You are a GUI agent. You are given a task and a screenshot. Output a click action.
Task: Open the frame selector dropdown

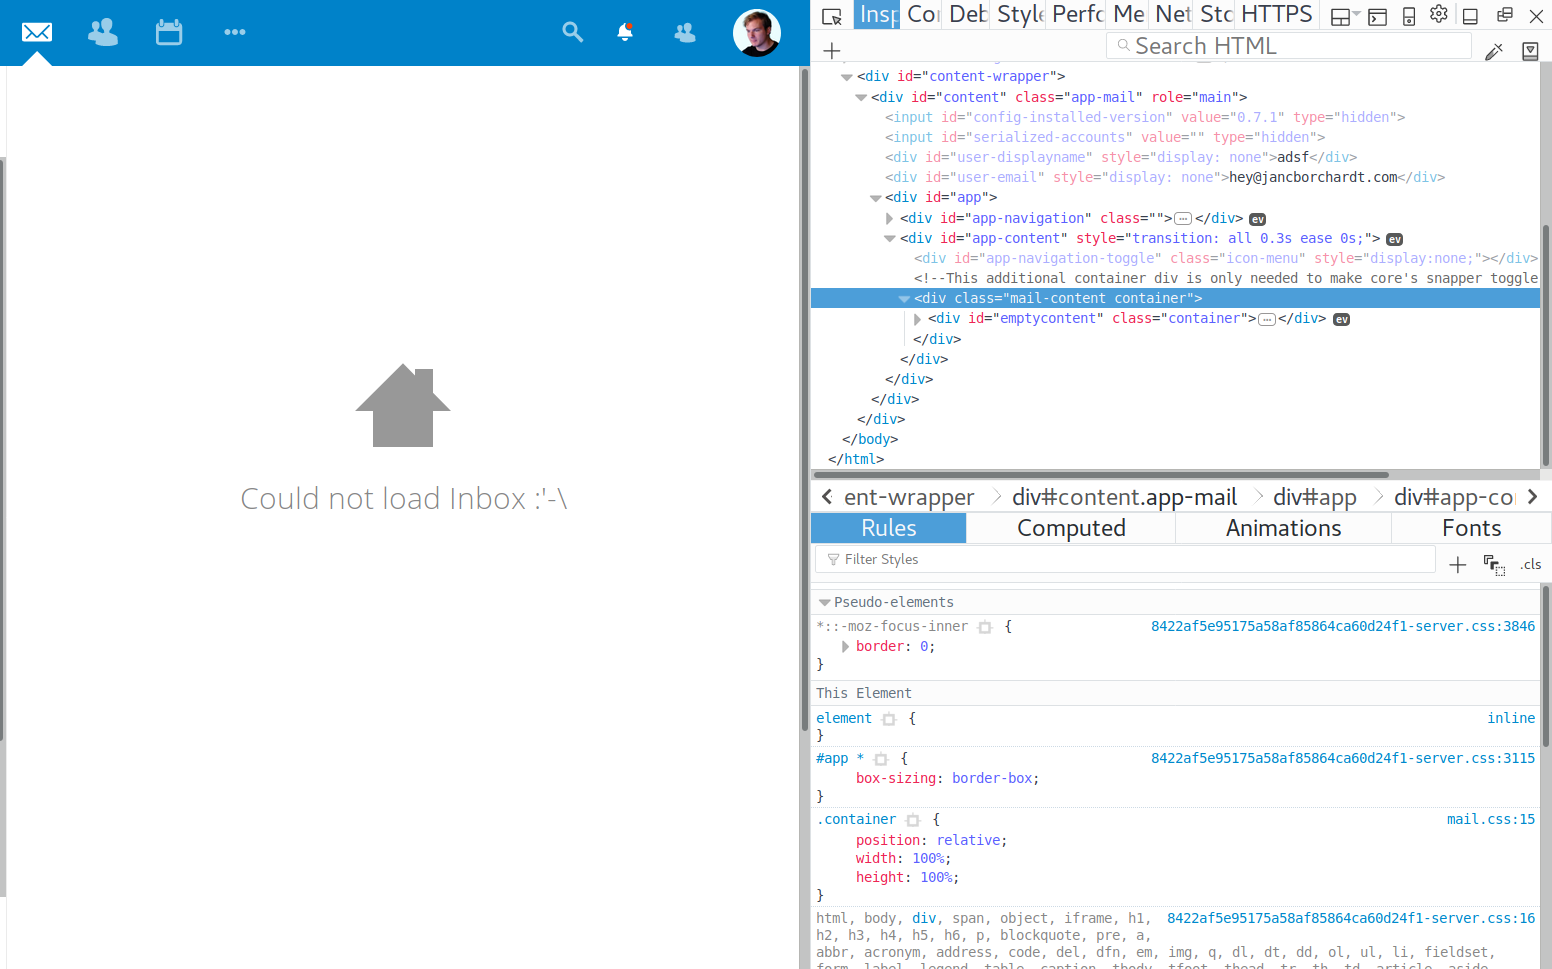pos(1345,16)
